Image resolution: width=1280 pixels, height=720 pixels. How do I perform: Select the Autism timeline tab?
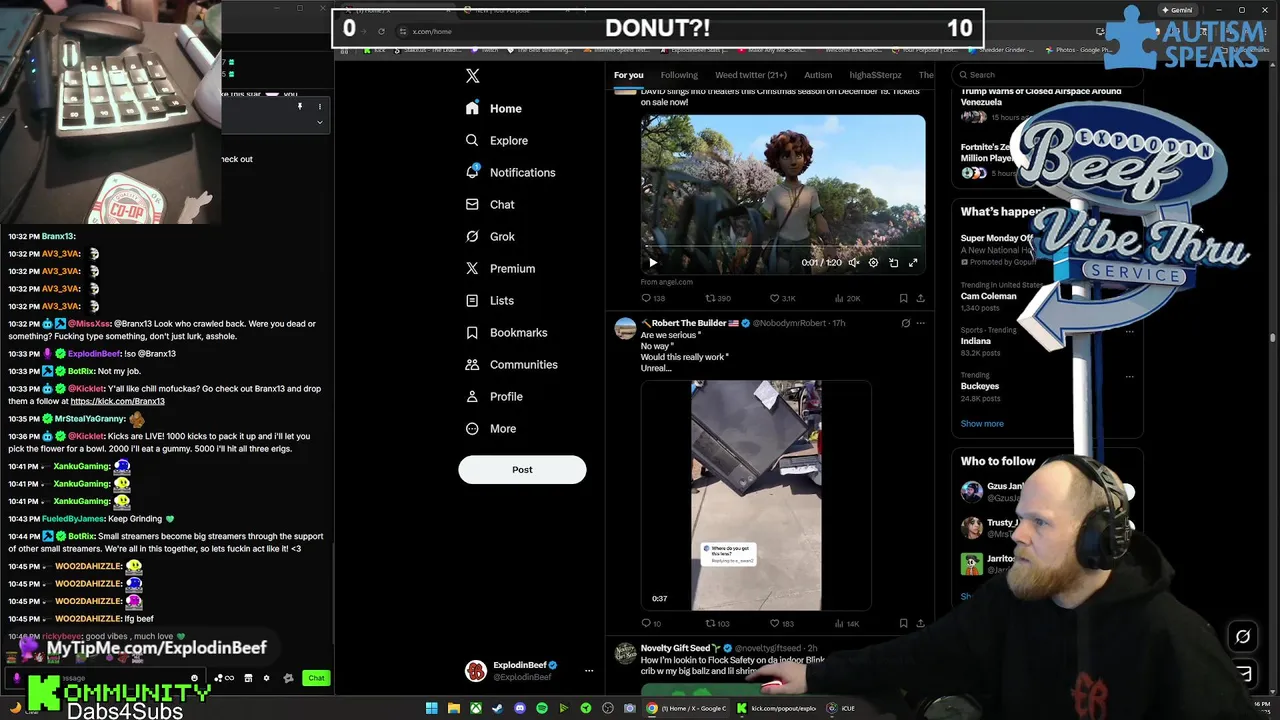pos(818,75)
